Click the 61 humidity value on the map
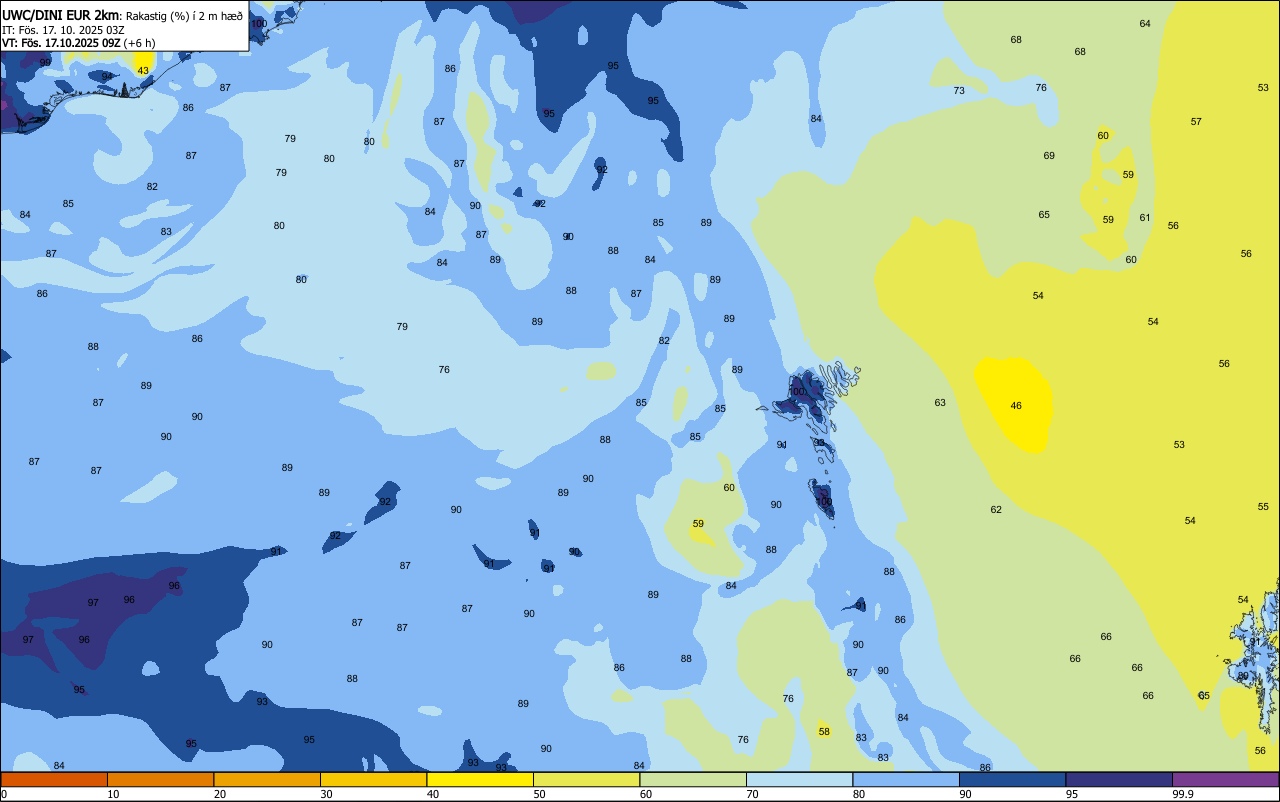The width and height of the screenshot is (1280, 802). (1145, 218)
